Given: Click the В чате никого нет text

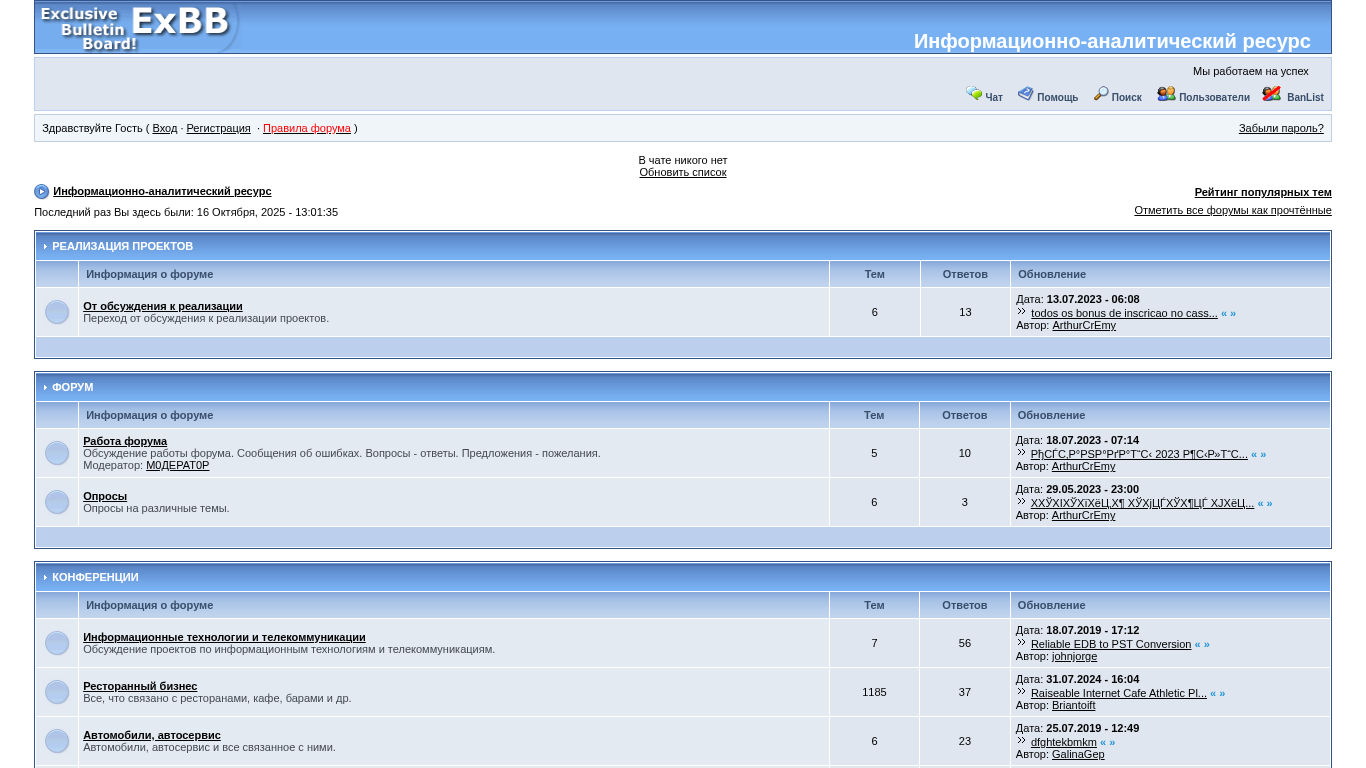Looking at the screenshot, I should click(x=683, y=160).
